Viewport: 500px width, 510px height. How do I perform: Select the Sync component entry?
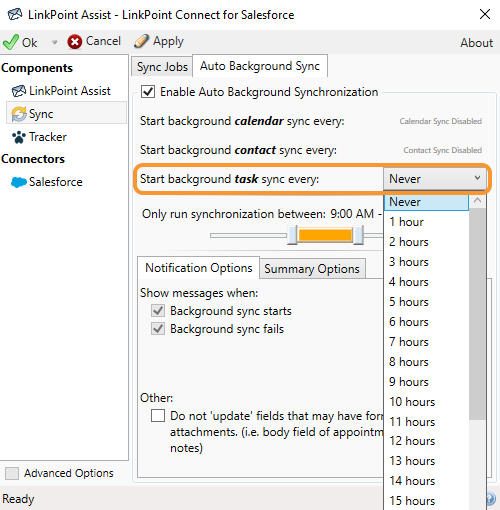pos(66,114)
